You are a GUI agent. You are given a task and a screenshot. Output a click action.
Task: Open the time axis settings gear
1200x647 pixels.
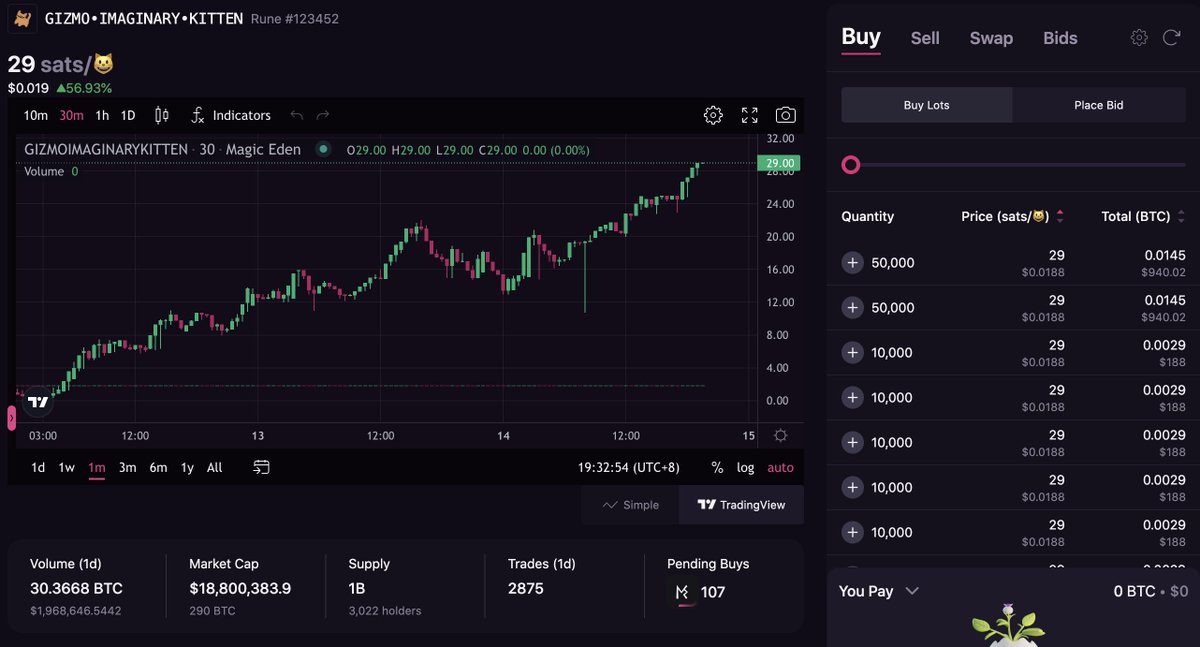point(780,435)
